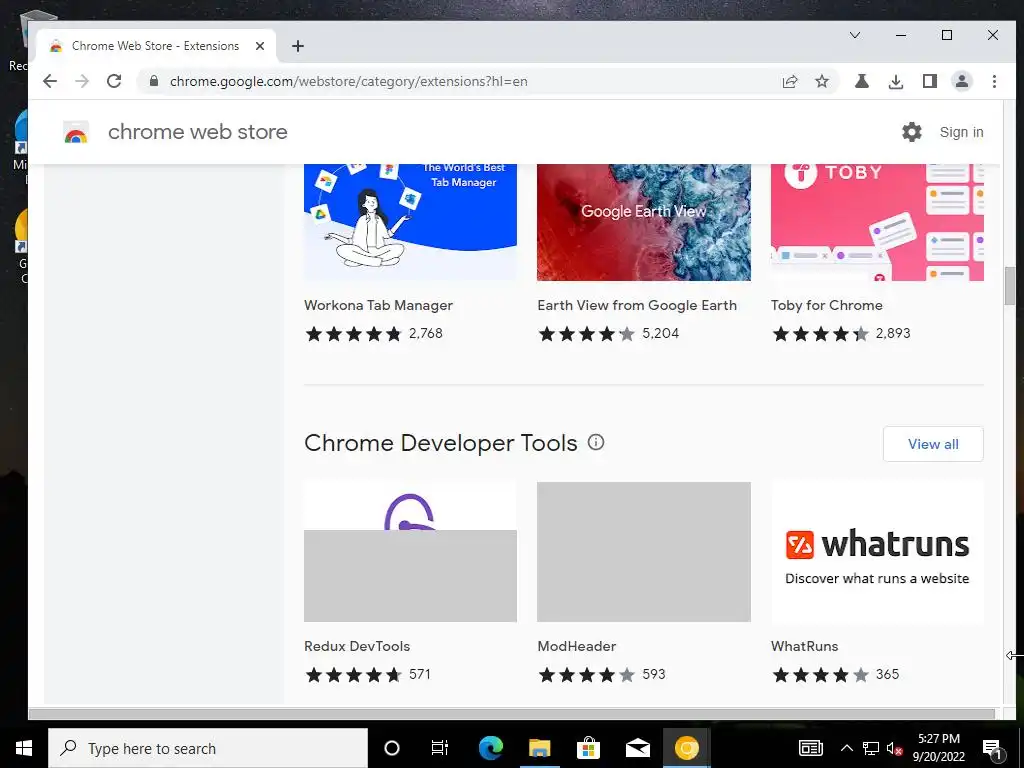1024x768 pixels.
Task: Share this page icon in address bar
Action: pyautogui.click(x=790, y=81)
